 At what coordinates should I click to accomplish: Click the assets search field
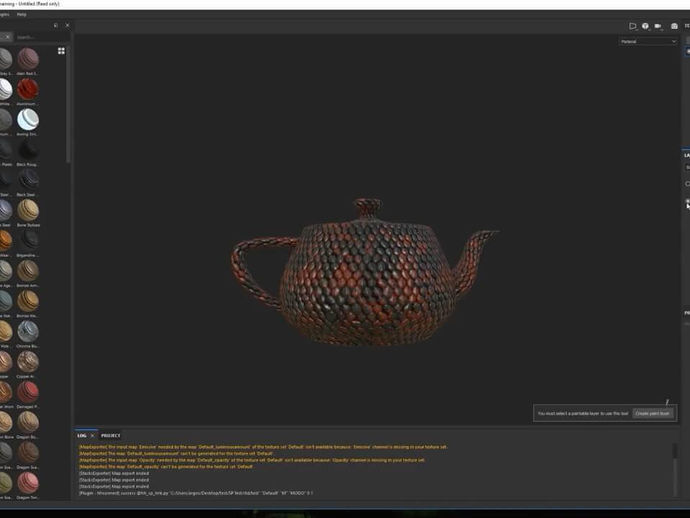coord(40,37)
